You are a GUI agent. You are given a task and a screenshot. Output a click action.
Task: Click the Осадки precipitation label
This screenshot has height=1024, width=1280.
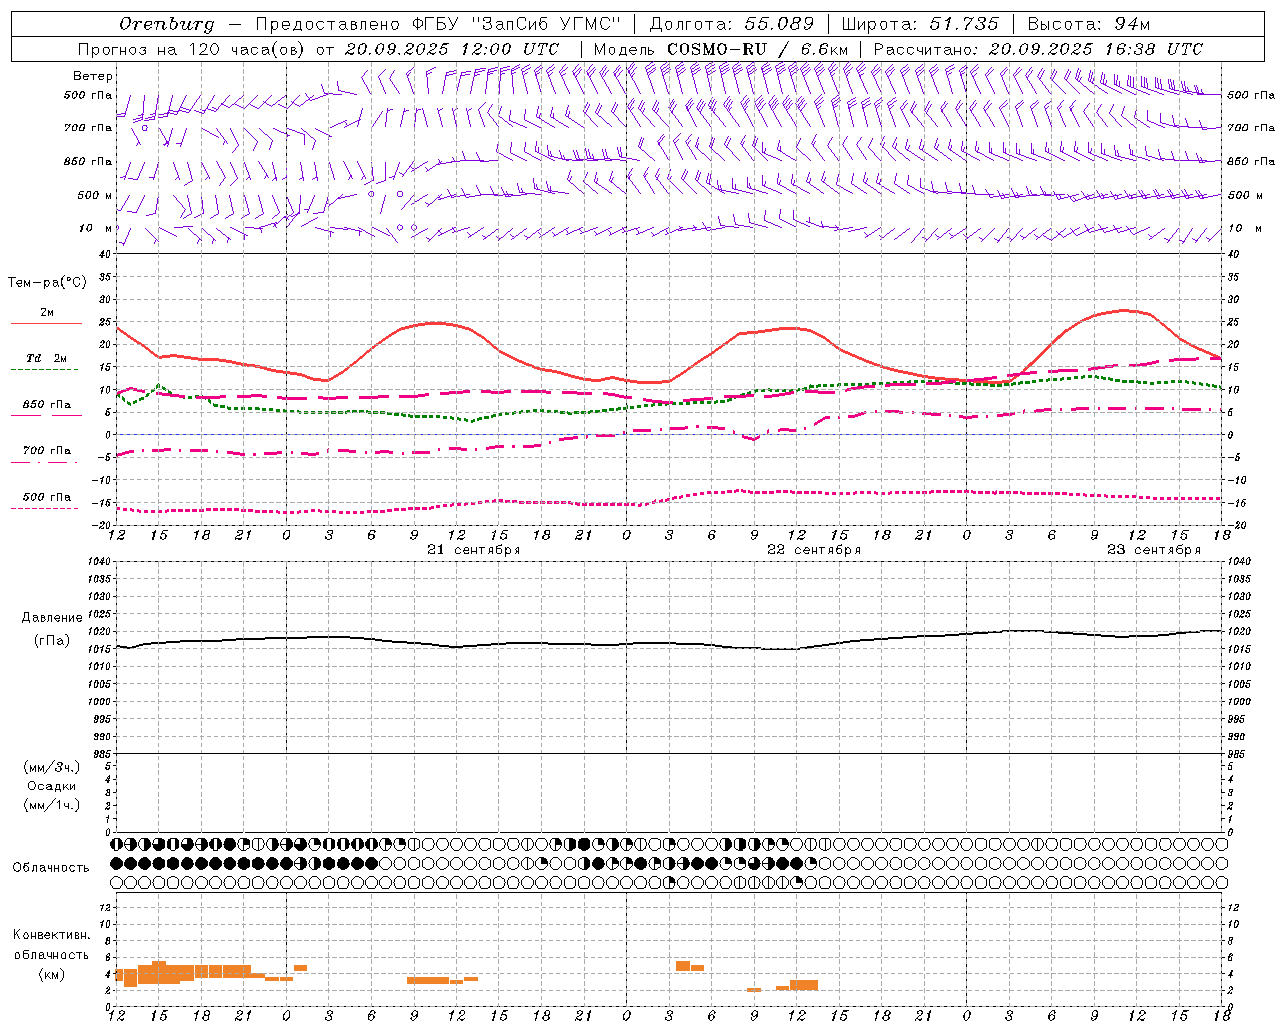52,786
